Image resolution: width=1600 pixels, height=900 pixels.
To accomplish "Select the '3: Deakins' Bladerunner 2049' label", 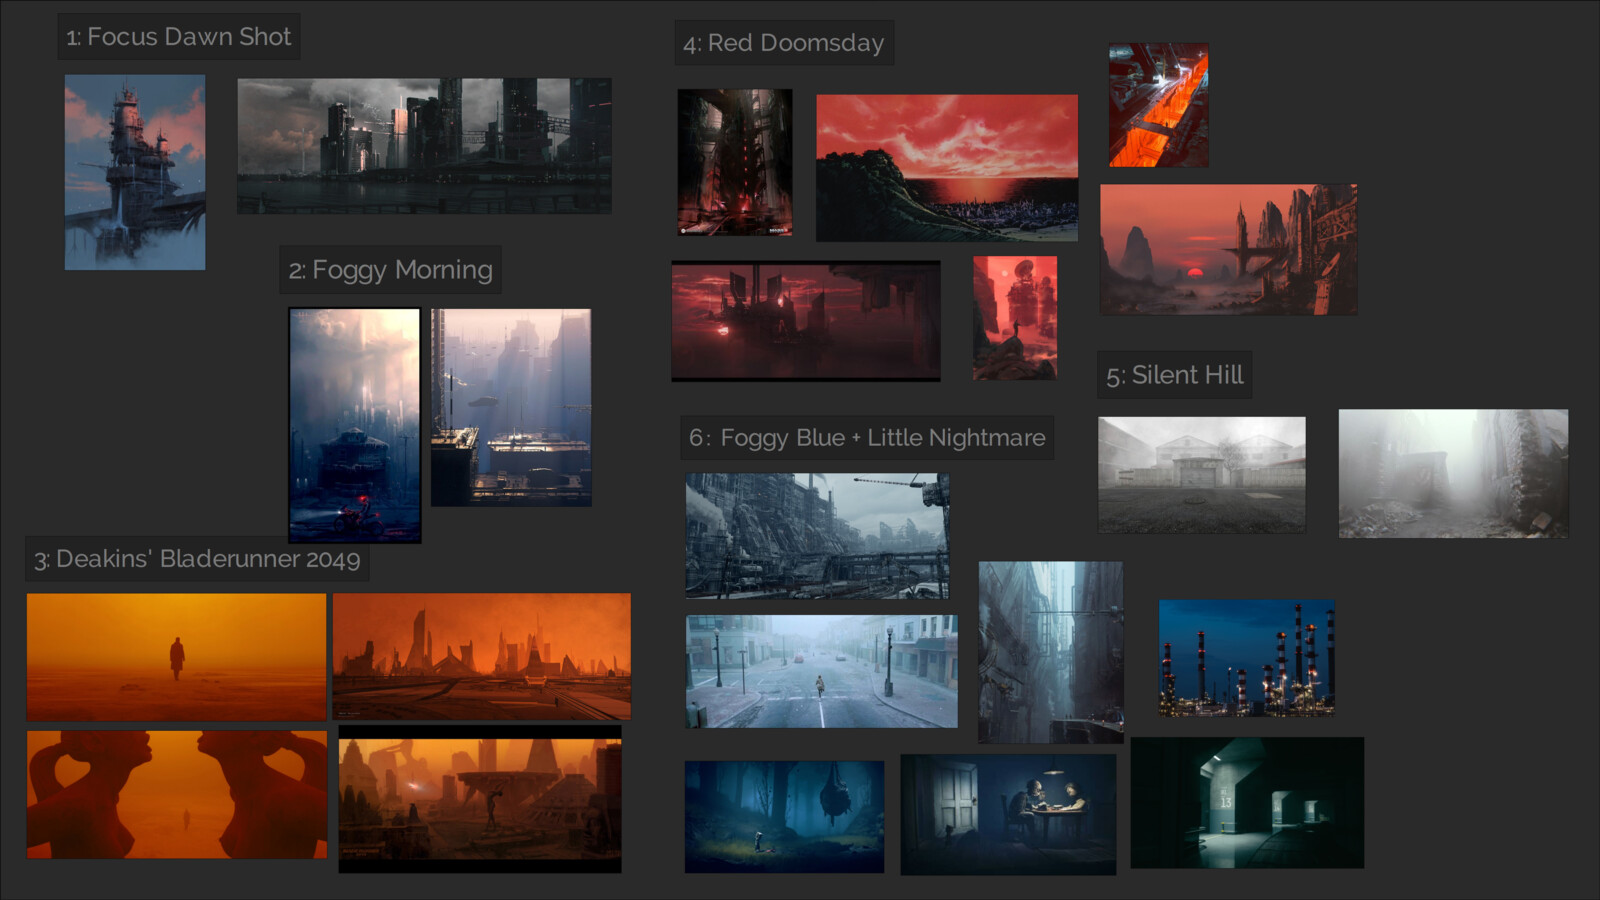I will point(197,559).
